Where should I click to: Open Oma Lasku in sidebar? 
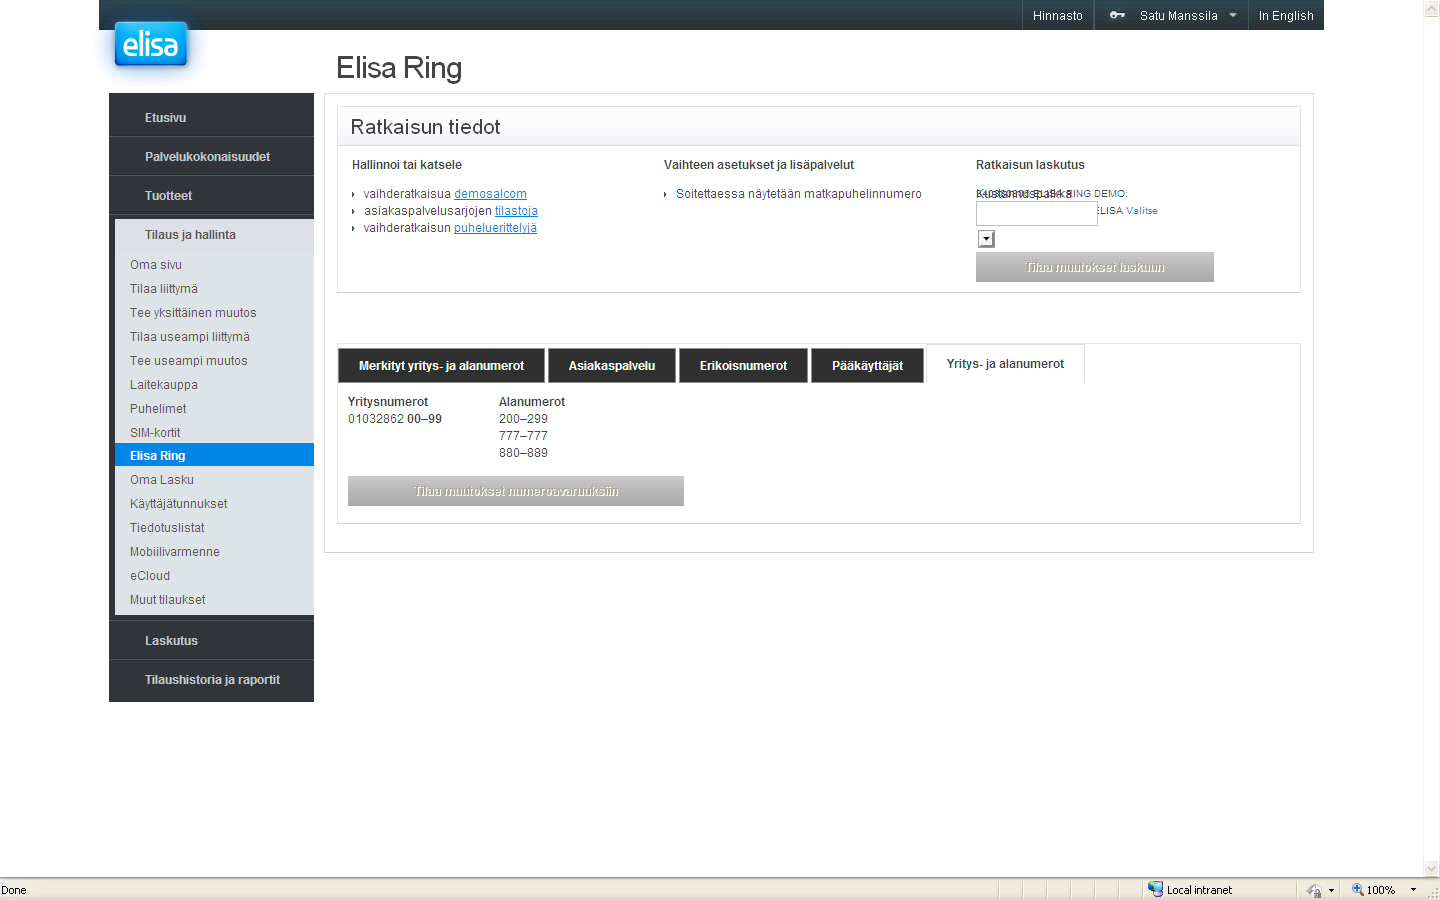pos(162,480)
